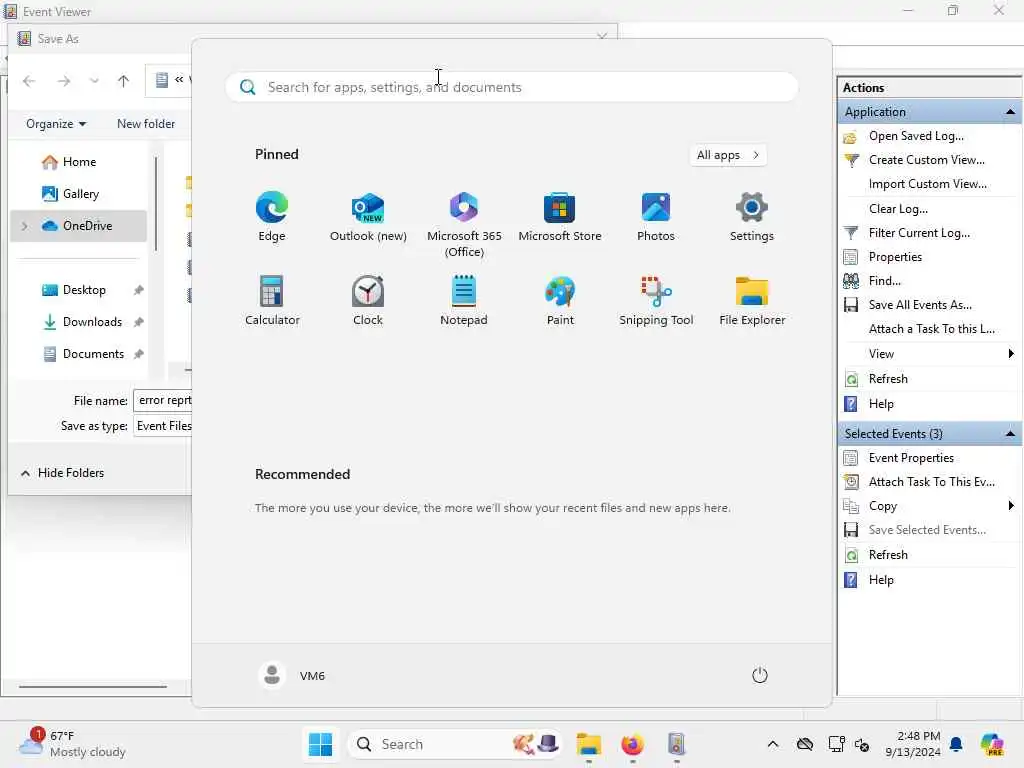Select Home in Save As navigation pane

(78, 162)
